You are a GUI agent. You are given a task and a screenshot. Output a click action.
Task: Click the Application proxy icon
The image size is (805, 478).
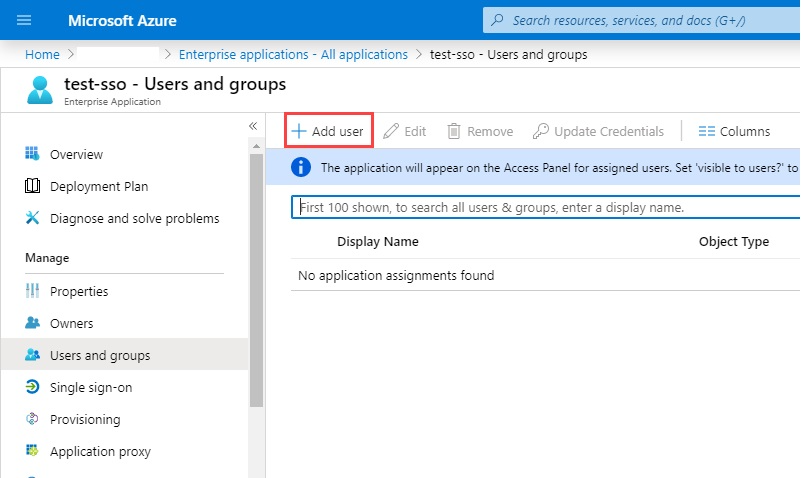click(32, 450)
